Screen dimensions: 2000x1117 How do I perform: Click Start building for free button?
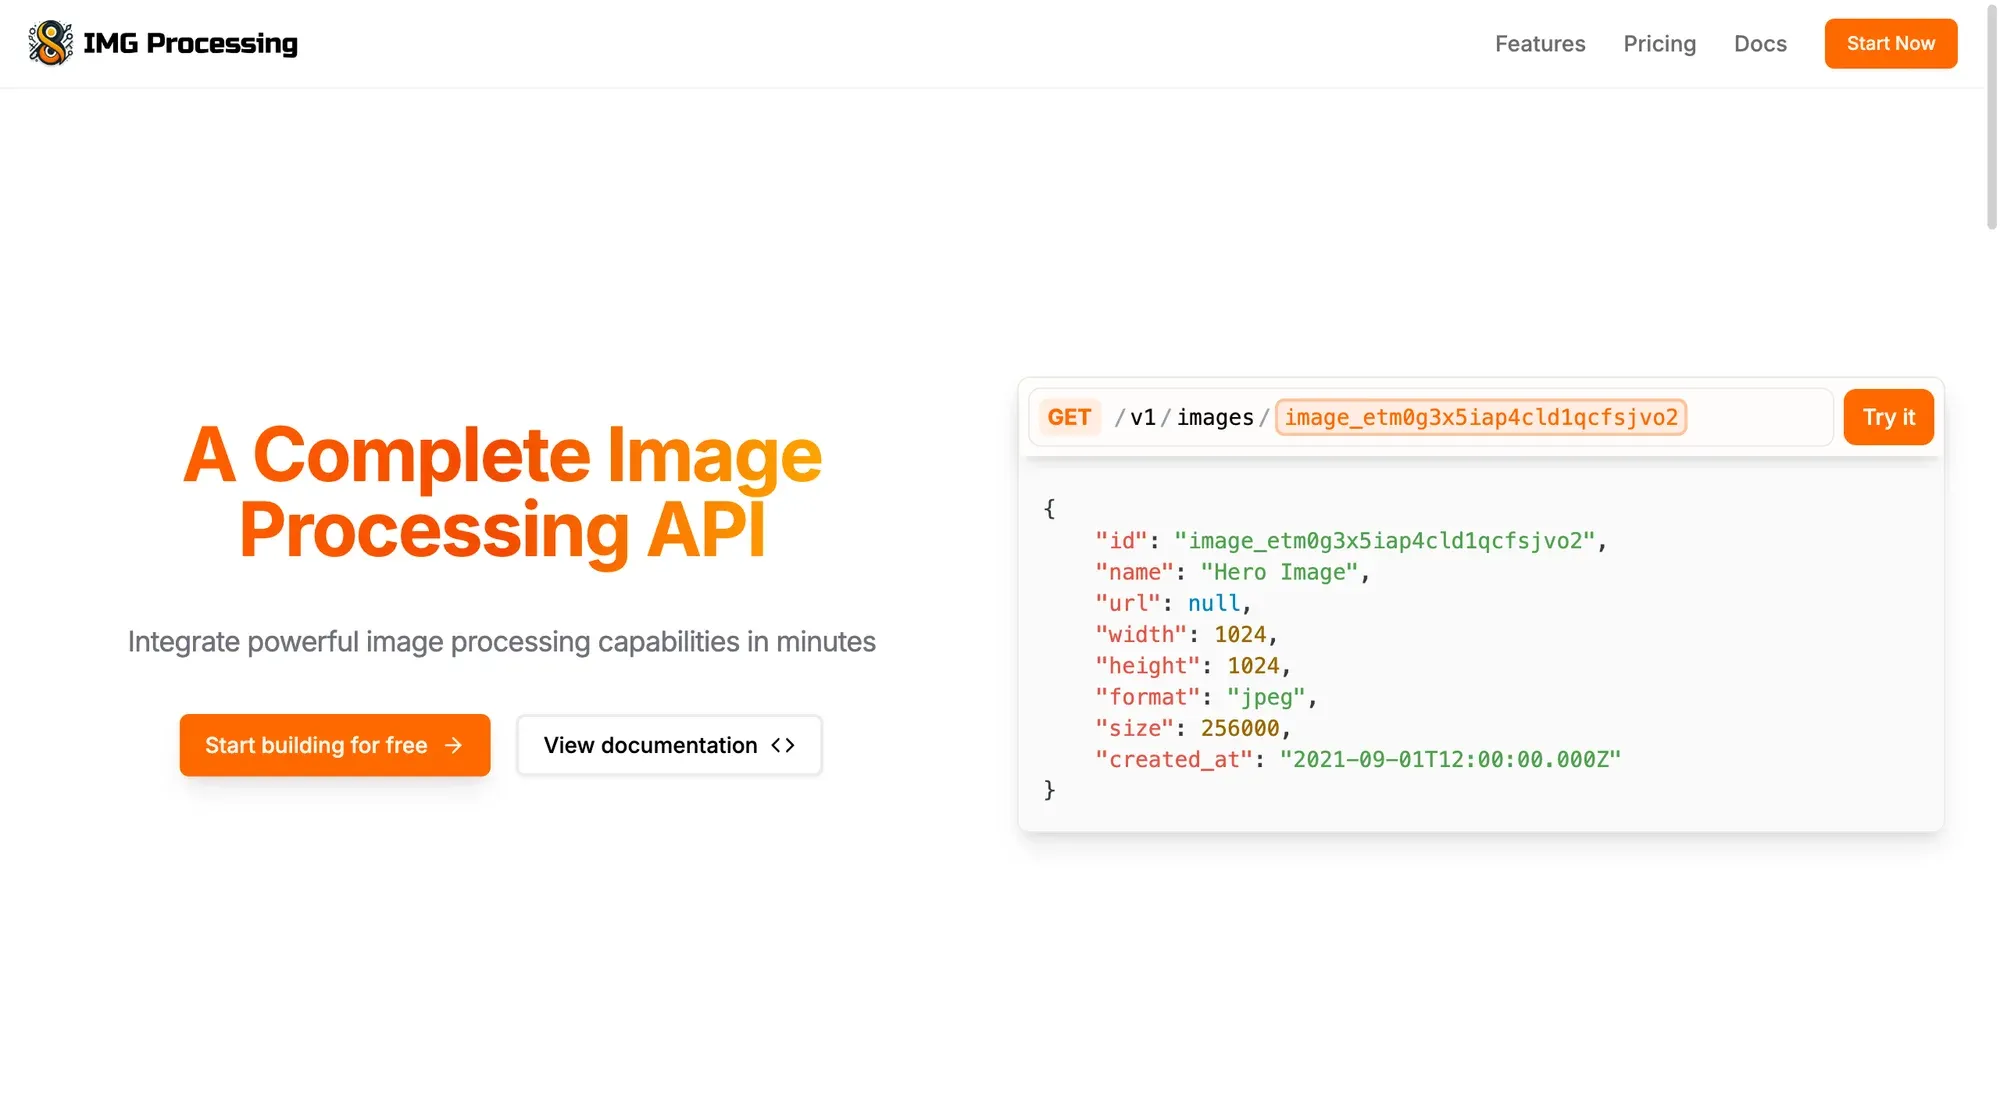point(334,745)
